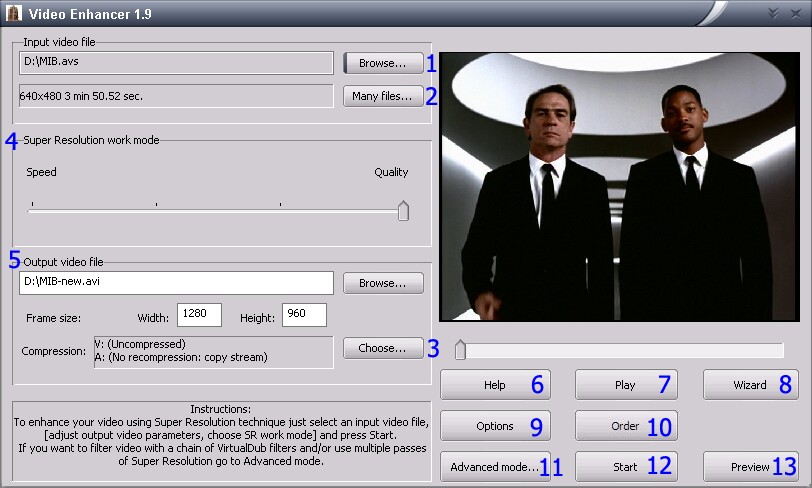The image size is (812, 488).
Task: Click the video position slider handle
Action: [460, 350]
